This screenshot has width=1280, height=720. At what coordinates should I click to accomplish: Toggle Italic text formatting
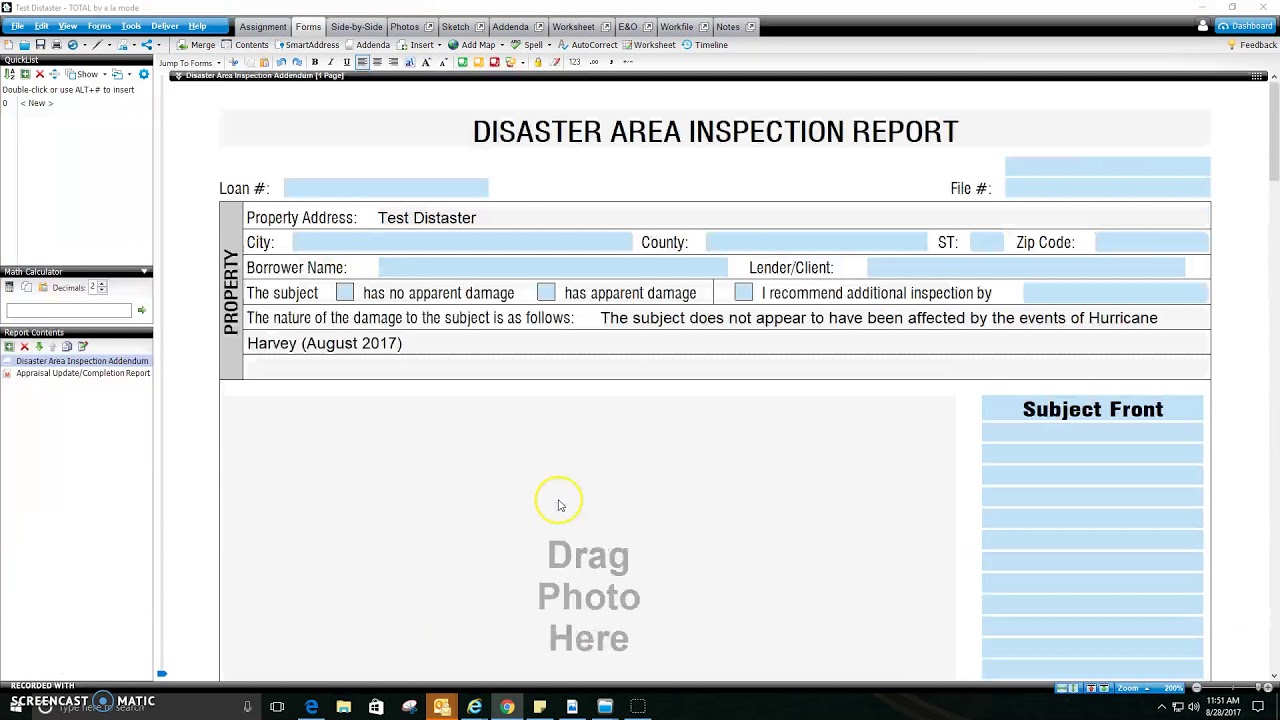pyautogui.click(x=331, y=62)
